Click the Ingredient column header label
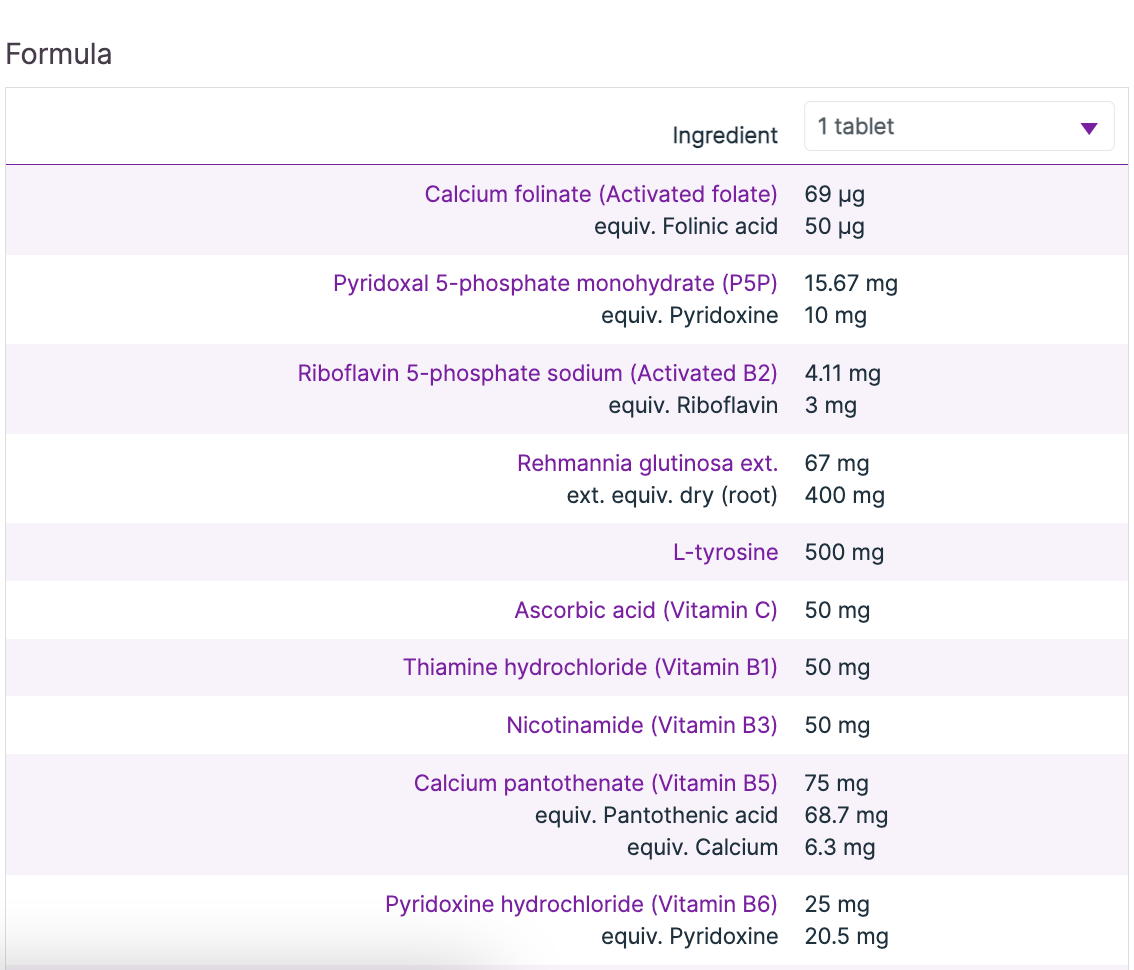Screen dimensions: 1134x970 click(x=724, y=136)
